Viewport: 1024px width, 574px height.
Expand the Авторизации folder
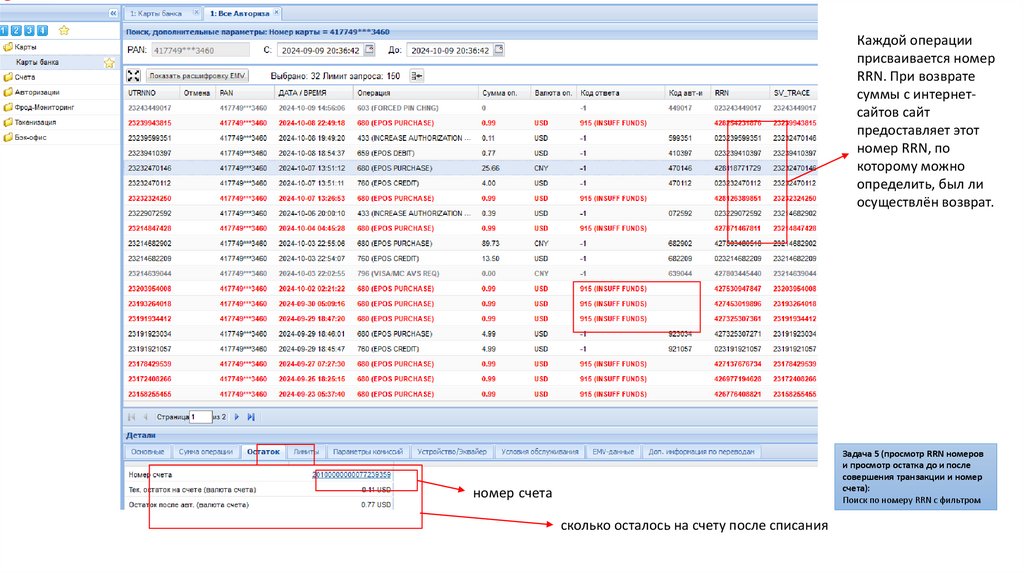pos(37,91)
